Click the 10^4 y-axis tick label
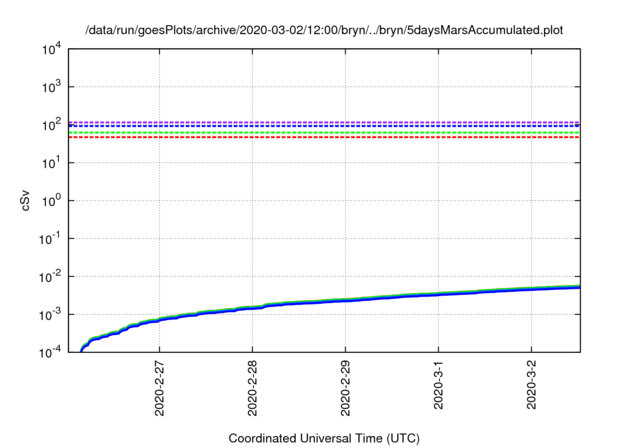The width and height of the screenshot is (640, 448). [52, 49]
